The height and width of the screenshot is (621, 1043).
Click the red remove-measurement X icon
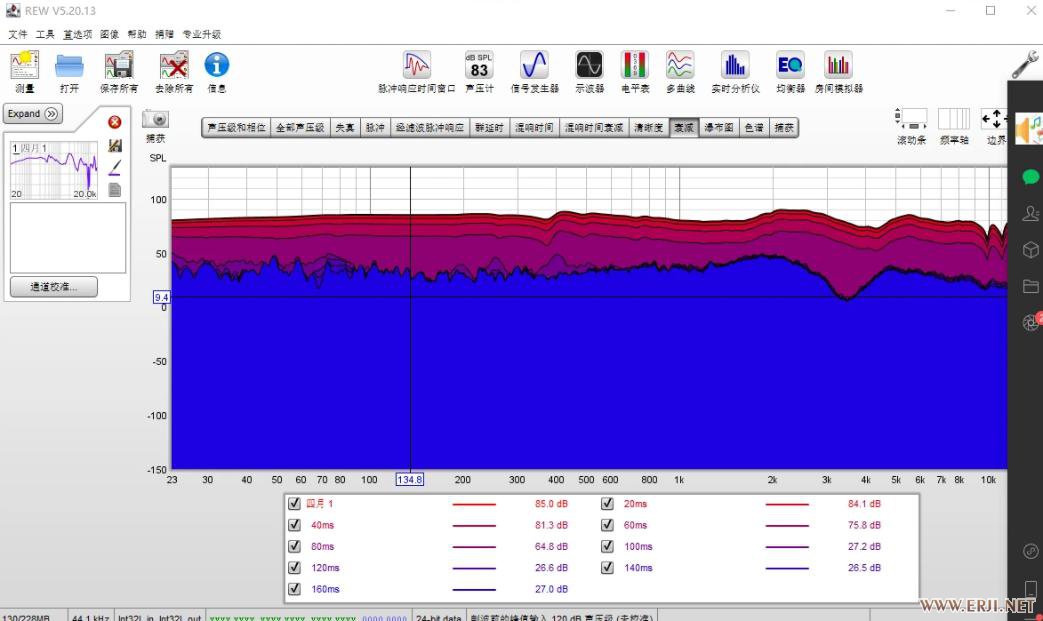(115, 122)
